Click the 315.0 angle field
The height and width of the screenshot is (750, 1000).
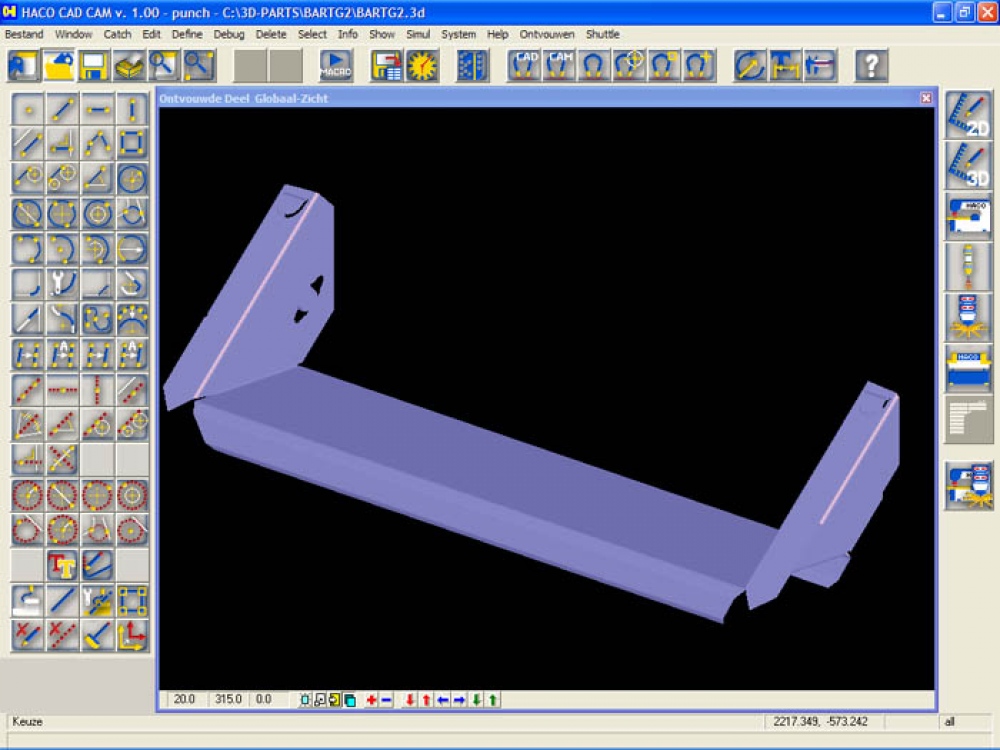pyautogui.click(x=228, y=700)
